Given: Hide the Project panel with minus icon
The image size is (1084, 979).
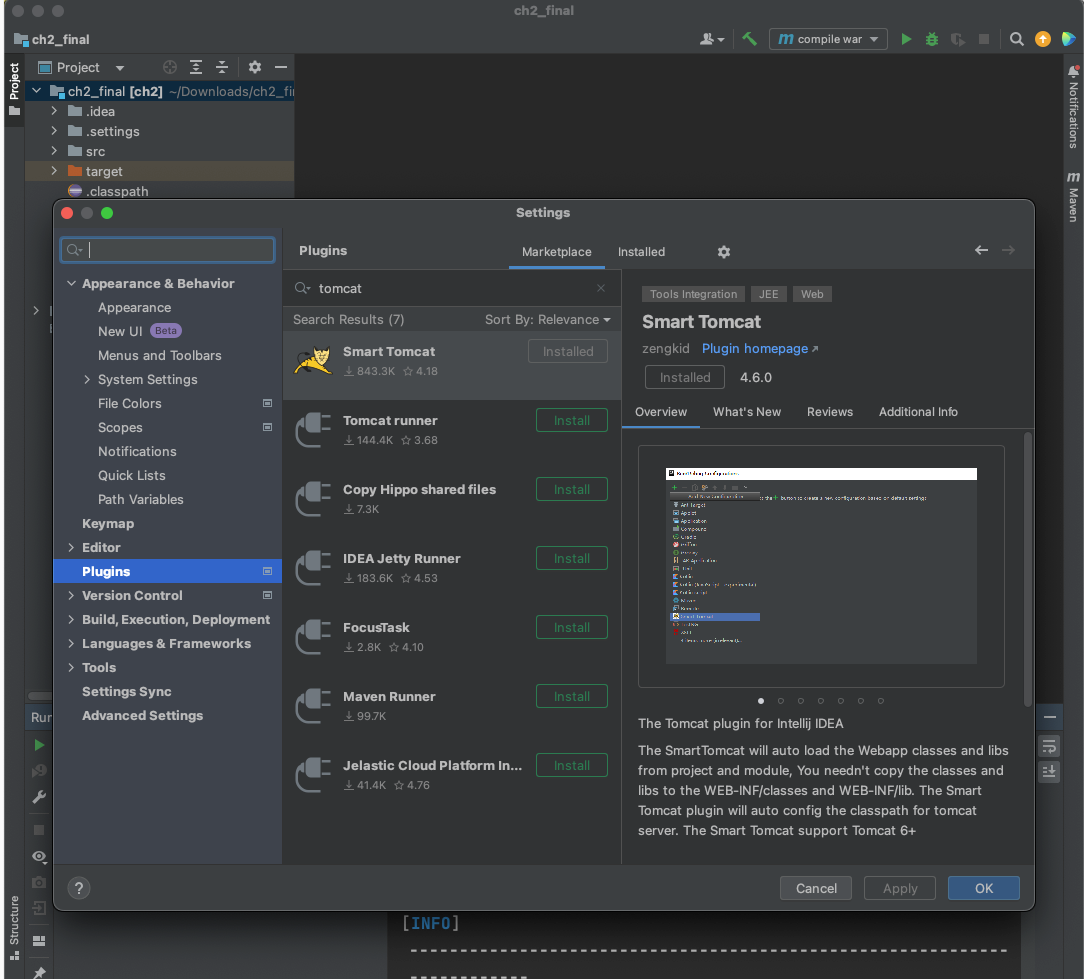Looking at the screenshot, I should 281,67.
